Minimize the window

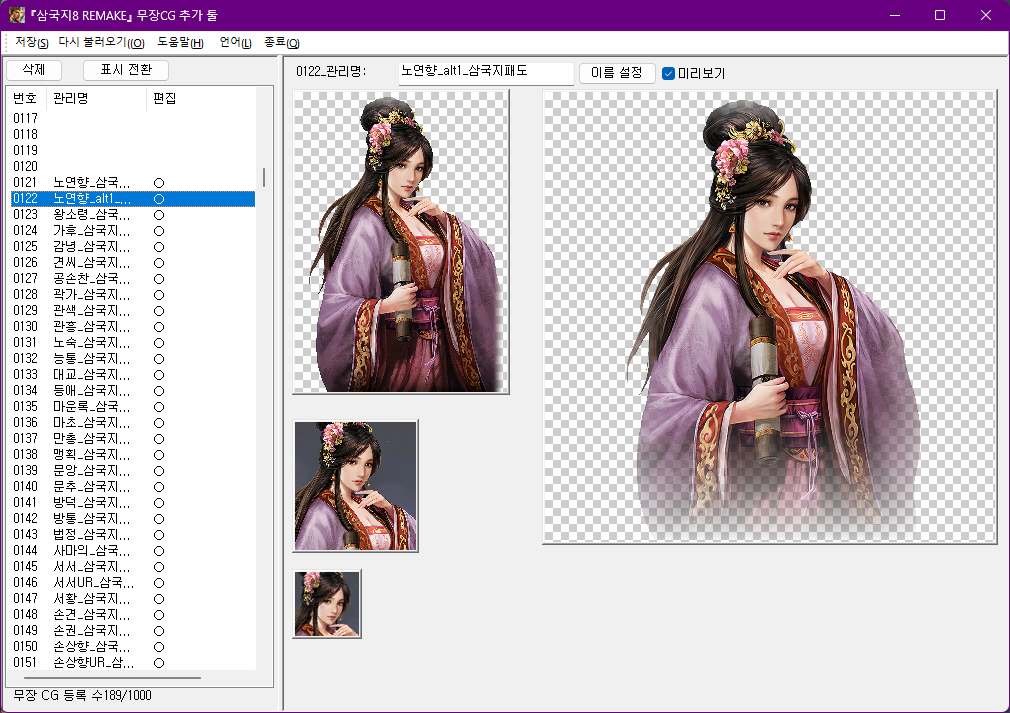point(895,15)
